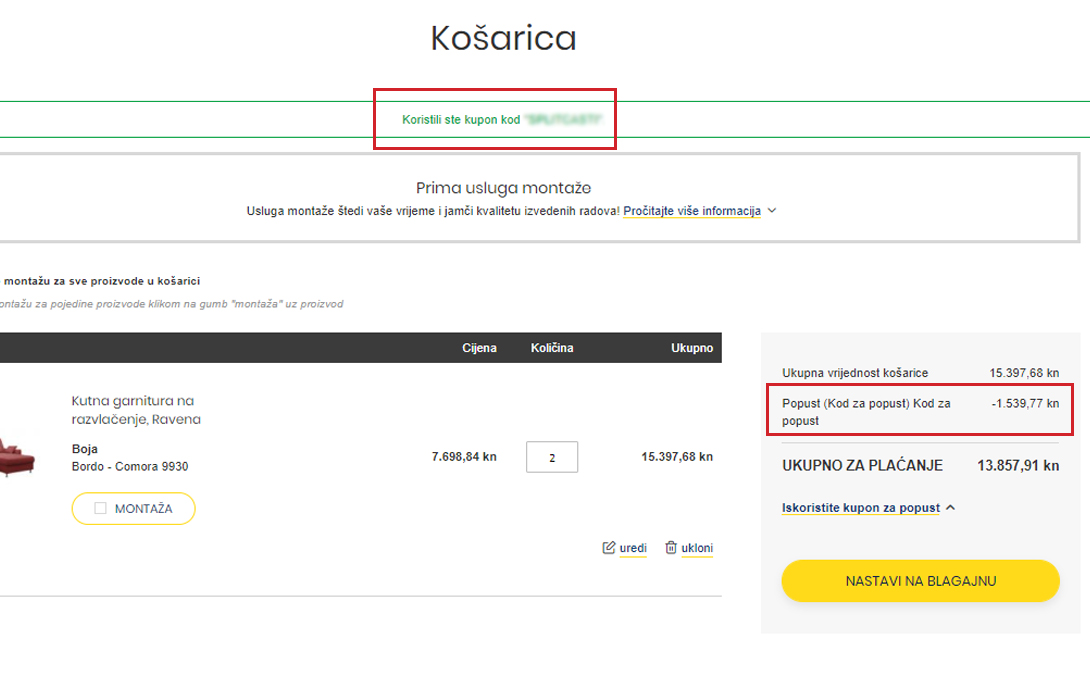Expand the chevron after Pročitajte više informacija
1090x688 pixels.
pos(772,211)
